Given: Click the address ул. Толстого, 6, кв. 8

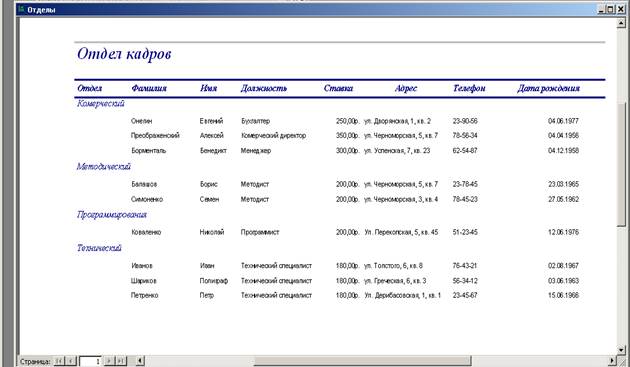Looking at the screenshot, I should (x=393, y=266).
